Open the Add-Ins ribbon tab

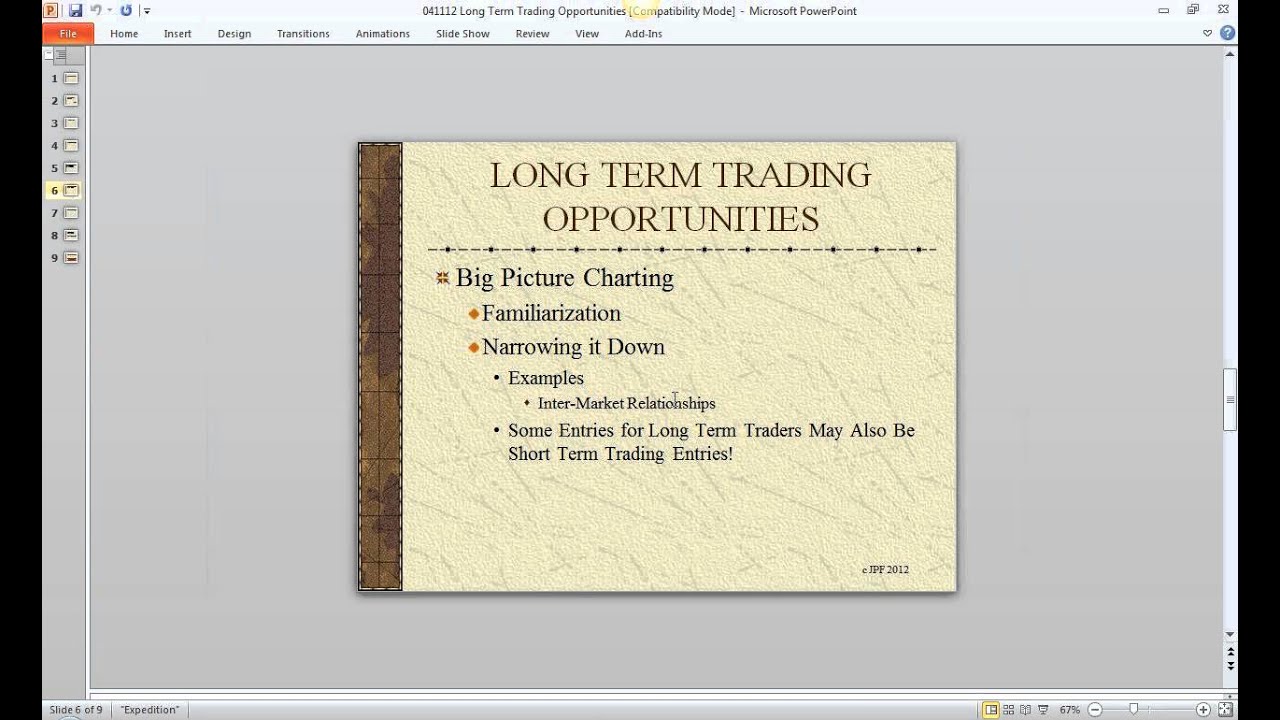(x=643, y=33)
